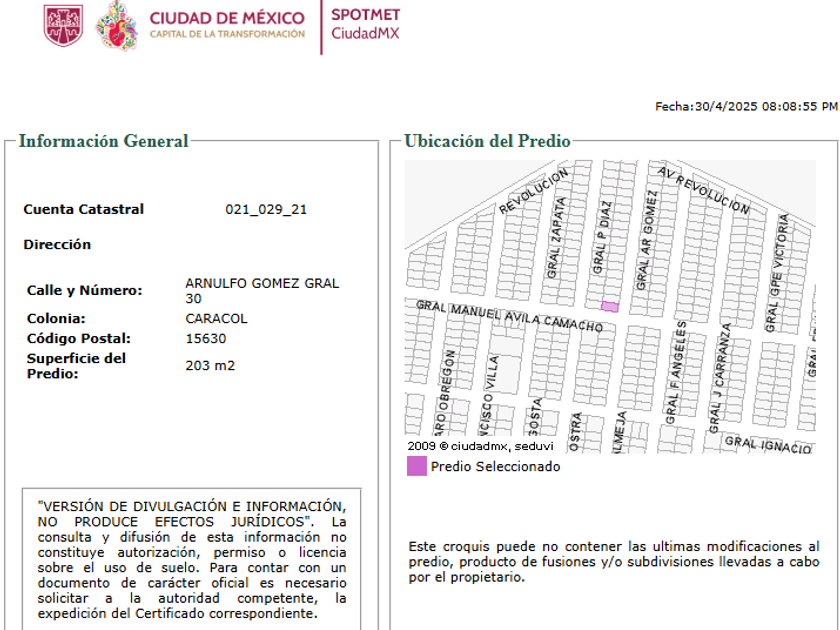This screenshot has width=840, height=630.
Task: Click the Ciudad de México coat of arms logo
Action: pos(63,26)
